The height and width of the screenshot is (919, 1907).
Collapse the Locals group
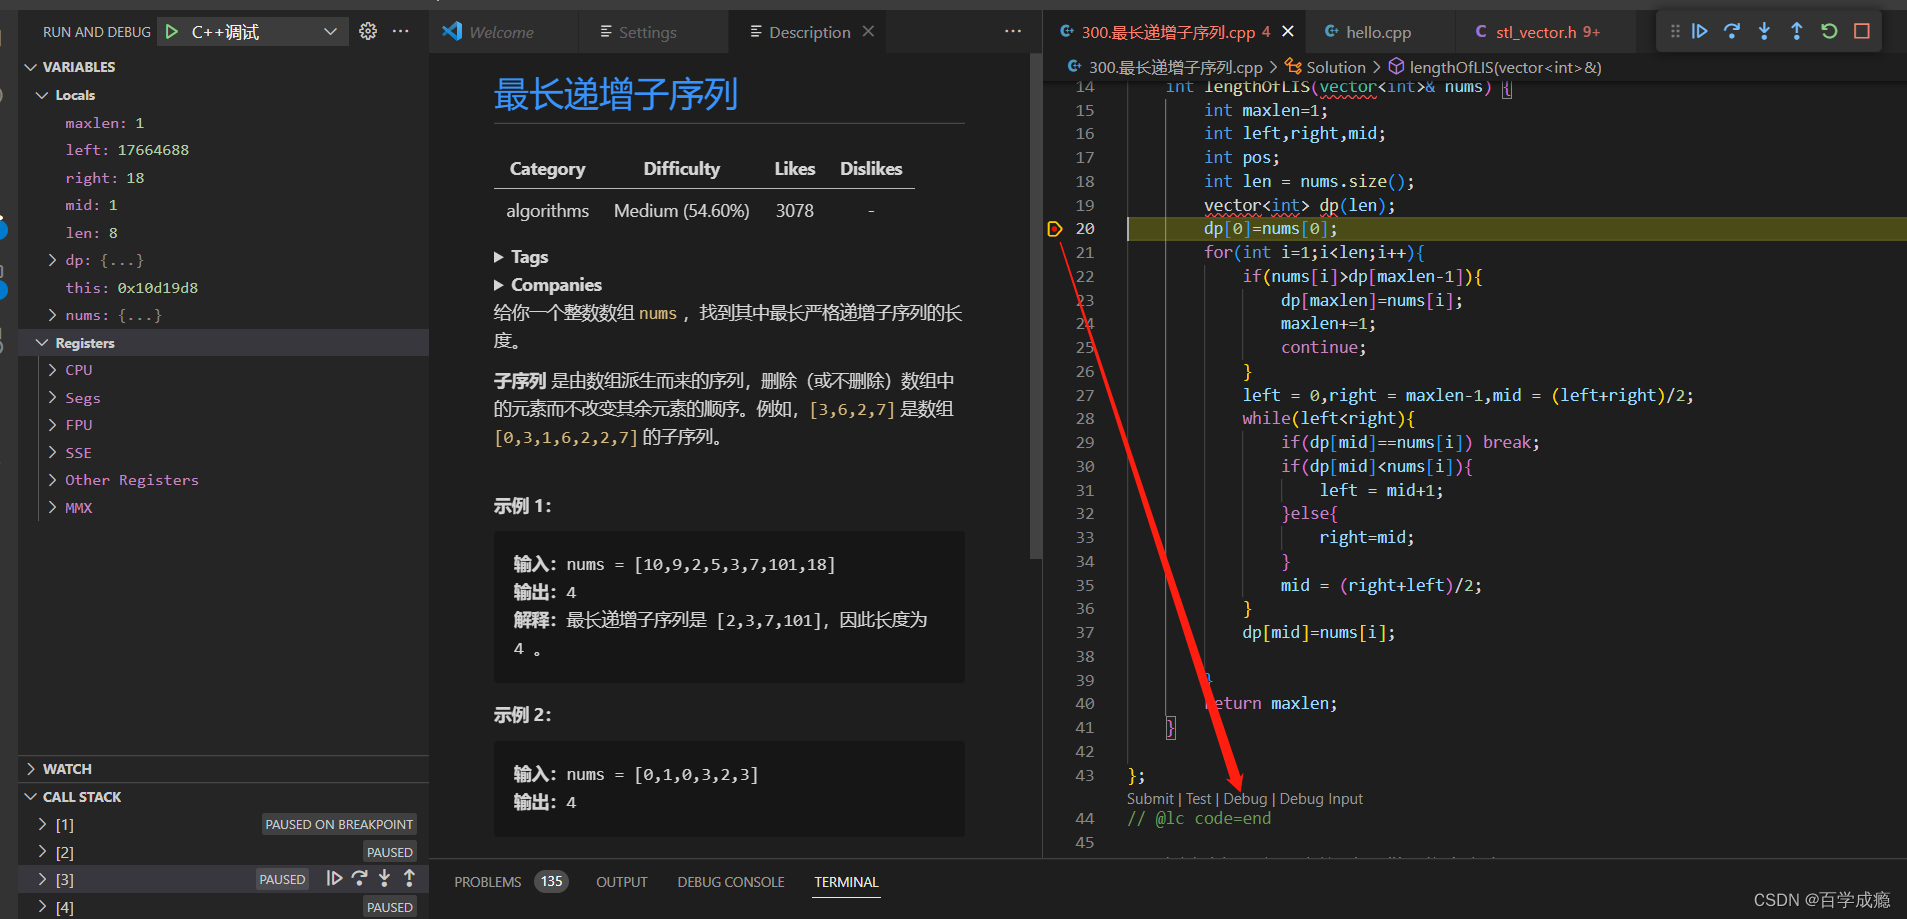(42, 95)
